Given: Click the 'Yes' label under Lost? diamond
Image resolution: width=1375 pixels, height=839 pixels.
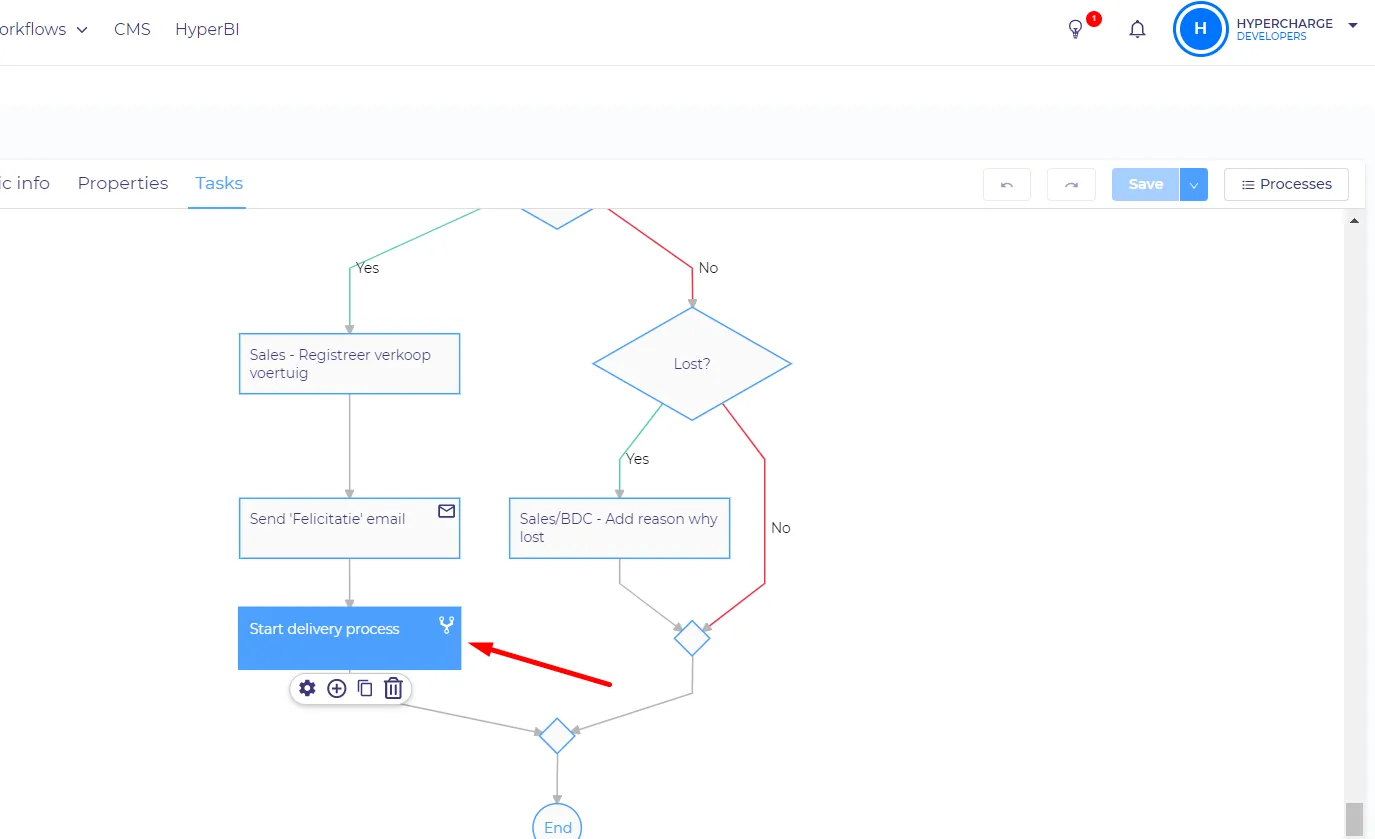Looking at the screenshot, I should [x=637, y=459].
